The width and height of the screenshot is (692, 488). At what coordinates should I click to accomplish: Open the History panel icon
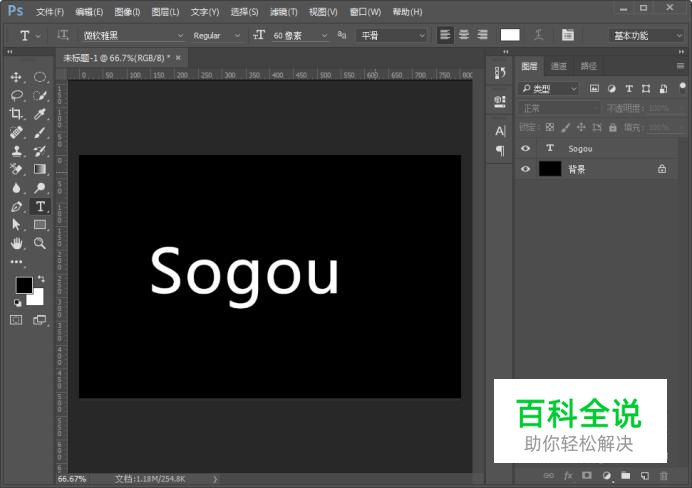click(500, 73)
